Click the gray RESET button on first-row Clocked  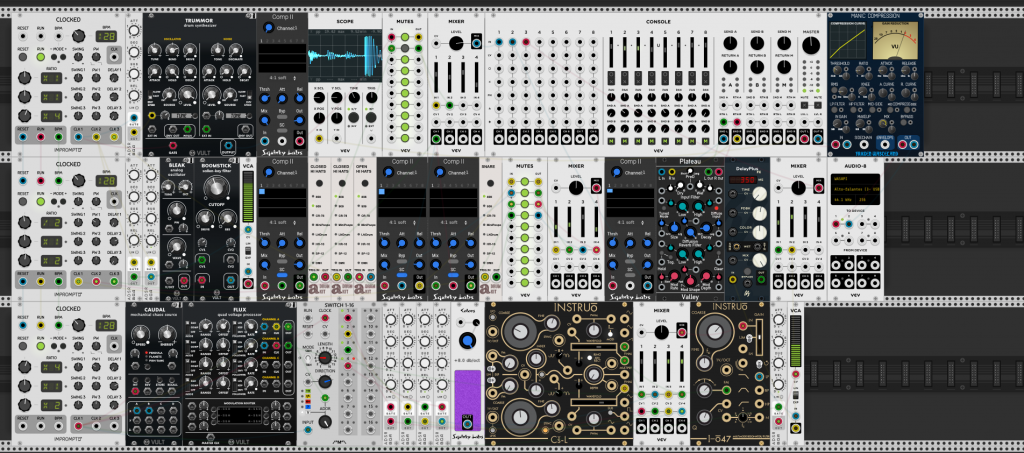tap(23, 57)
